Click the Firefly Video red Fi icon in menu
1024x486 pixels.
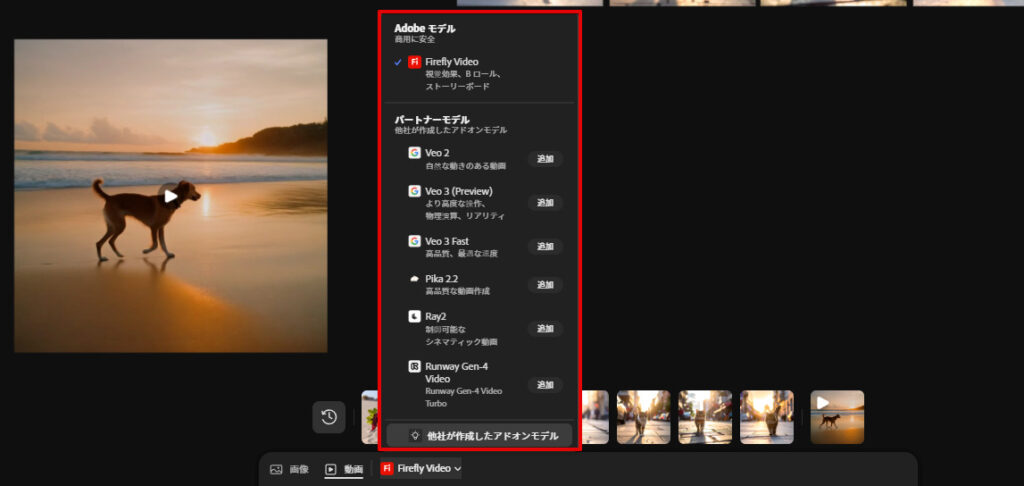point(414,62)
